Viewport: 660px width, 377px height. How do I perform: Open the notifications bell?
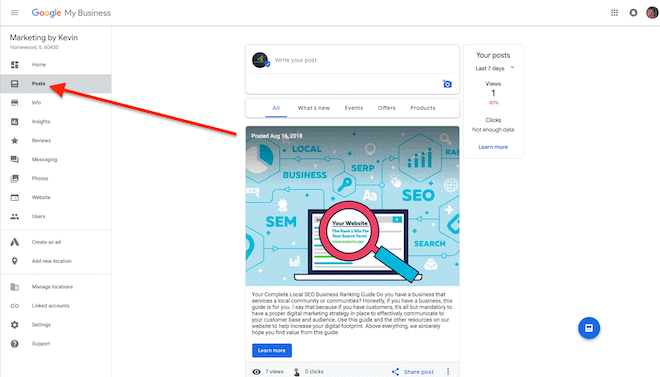(633, 13)
